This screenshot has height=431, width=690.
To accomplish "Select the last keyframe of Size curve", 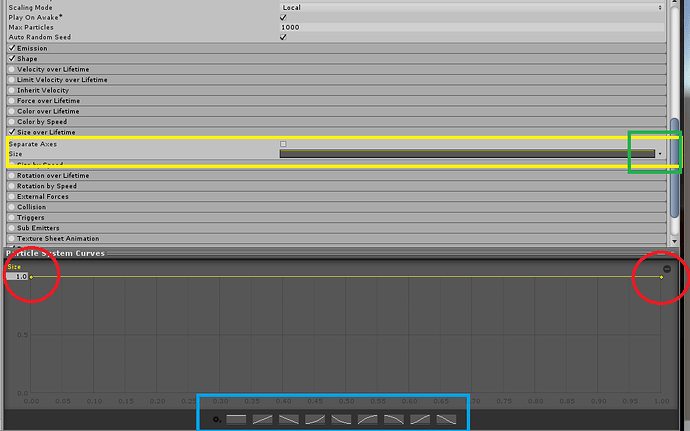I will coord(661,277).
